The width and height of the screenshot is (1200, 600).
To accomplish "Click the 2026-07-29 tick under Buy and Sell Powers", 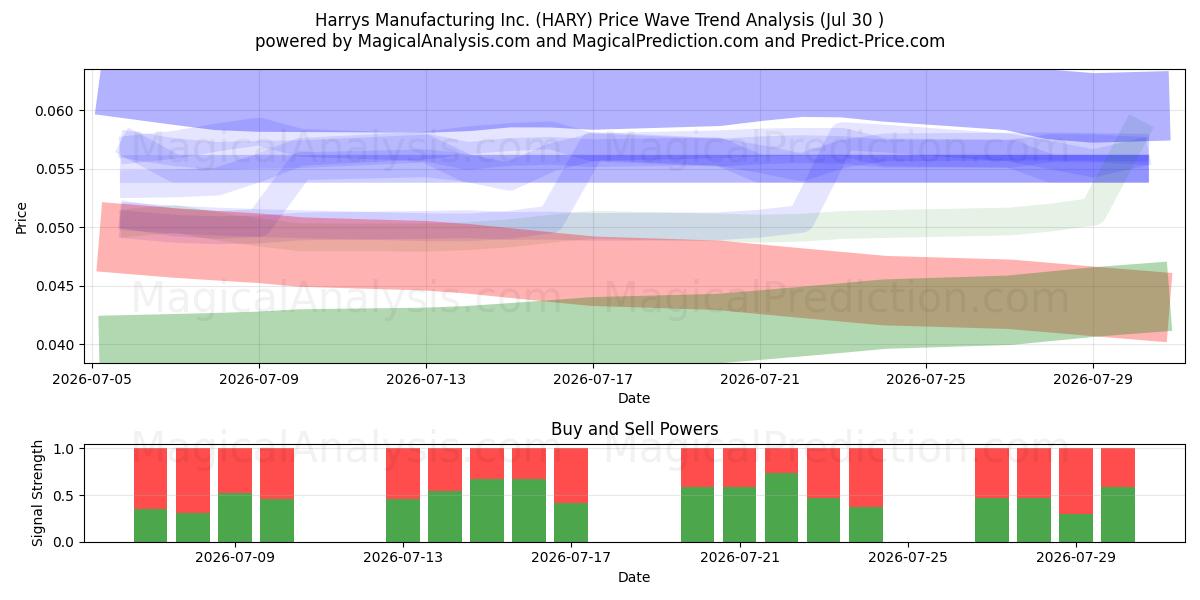I will click(x=1076, y=558).
